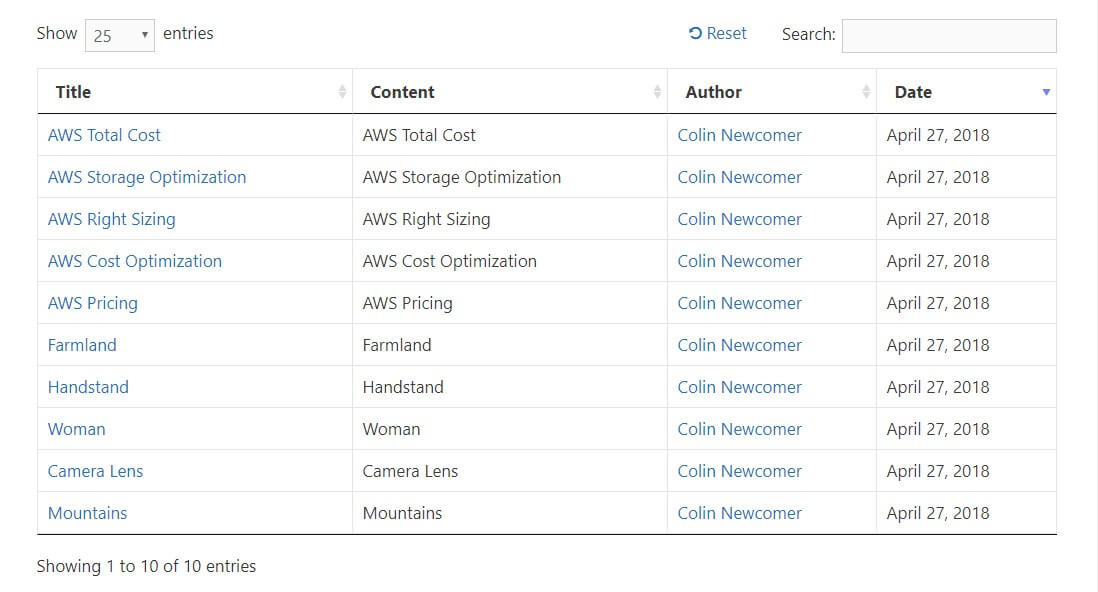Click the date in the AWS Total Cost row

tap(938, 135)
